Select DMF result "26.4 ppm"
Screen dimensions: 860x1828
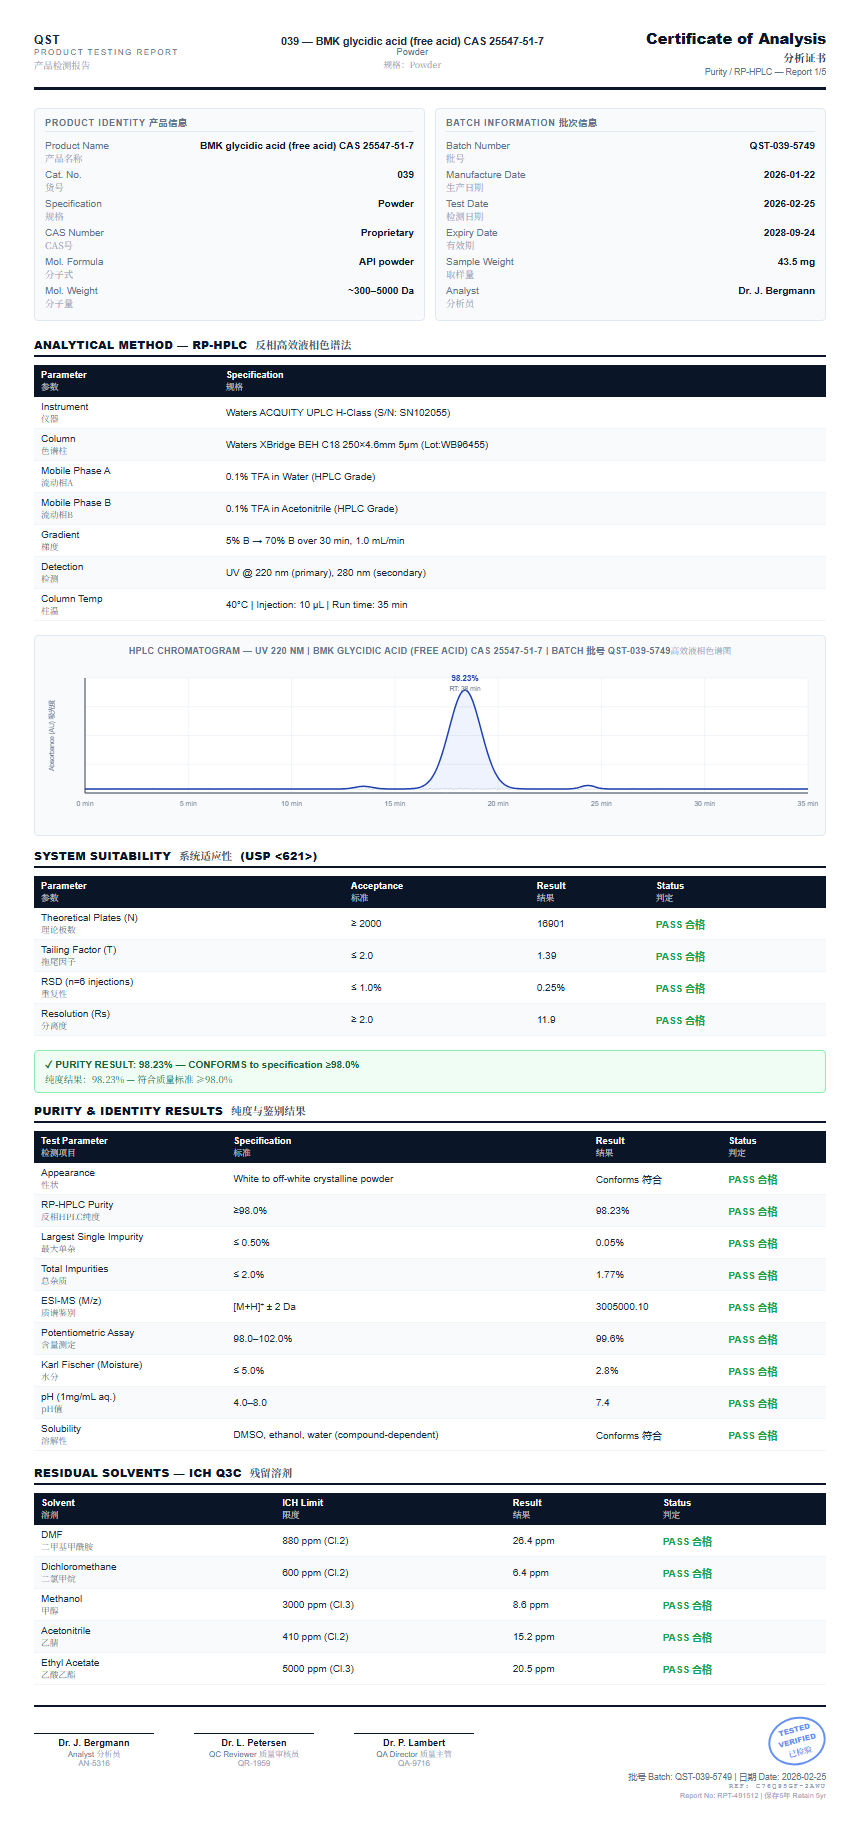click(x=534, y=1541)
